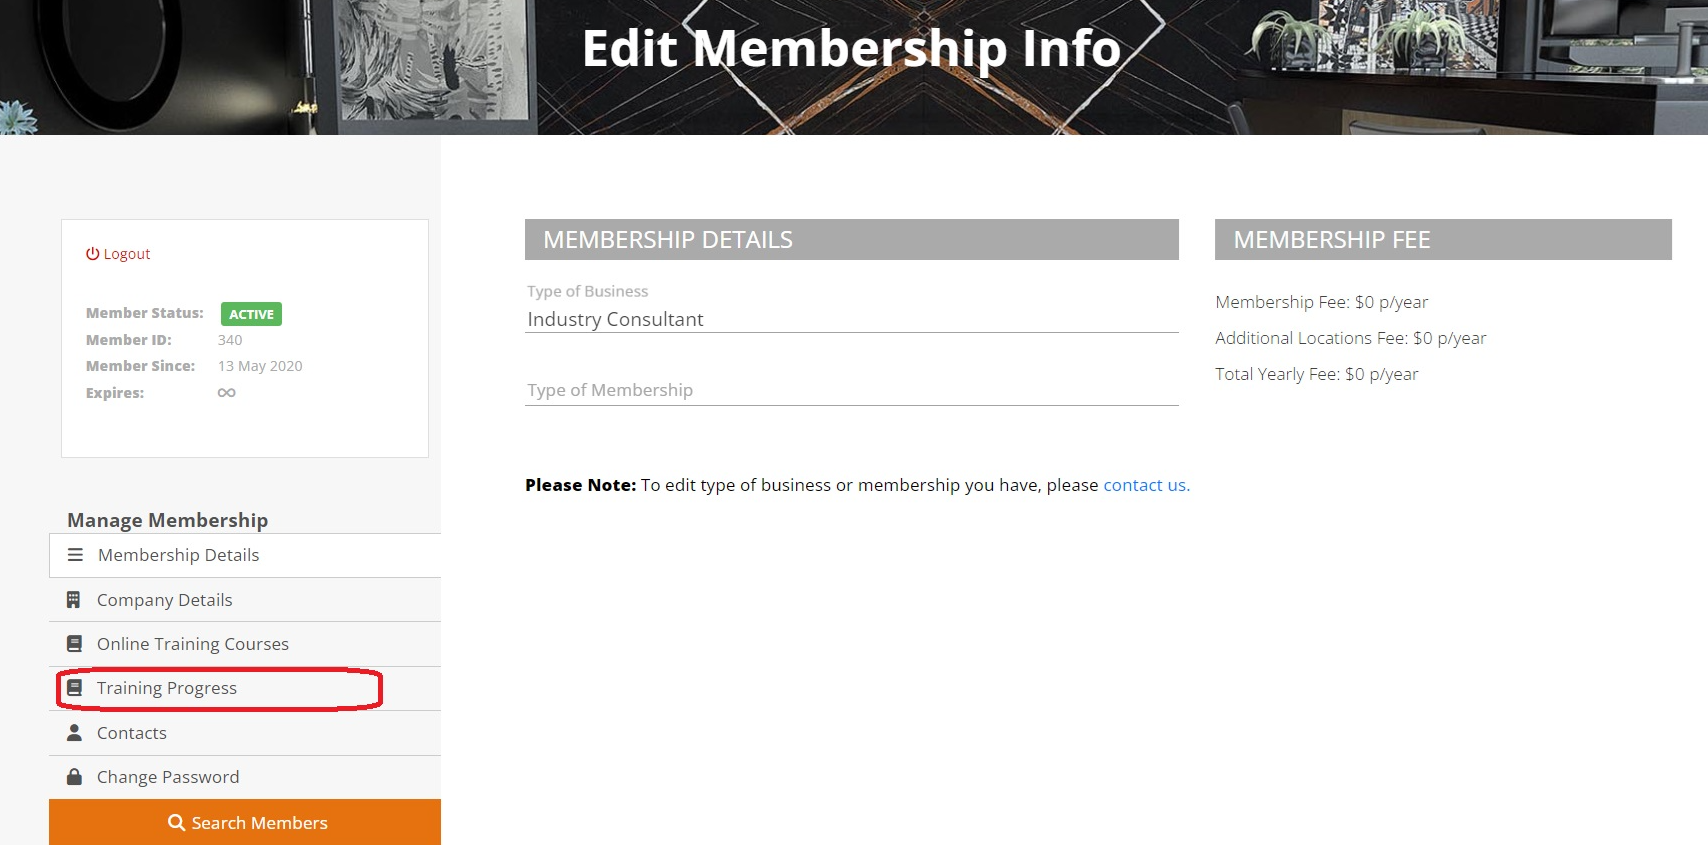Click the Logout link text

pos(127,254)
